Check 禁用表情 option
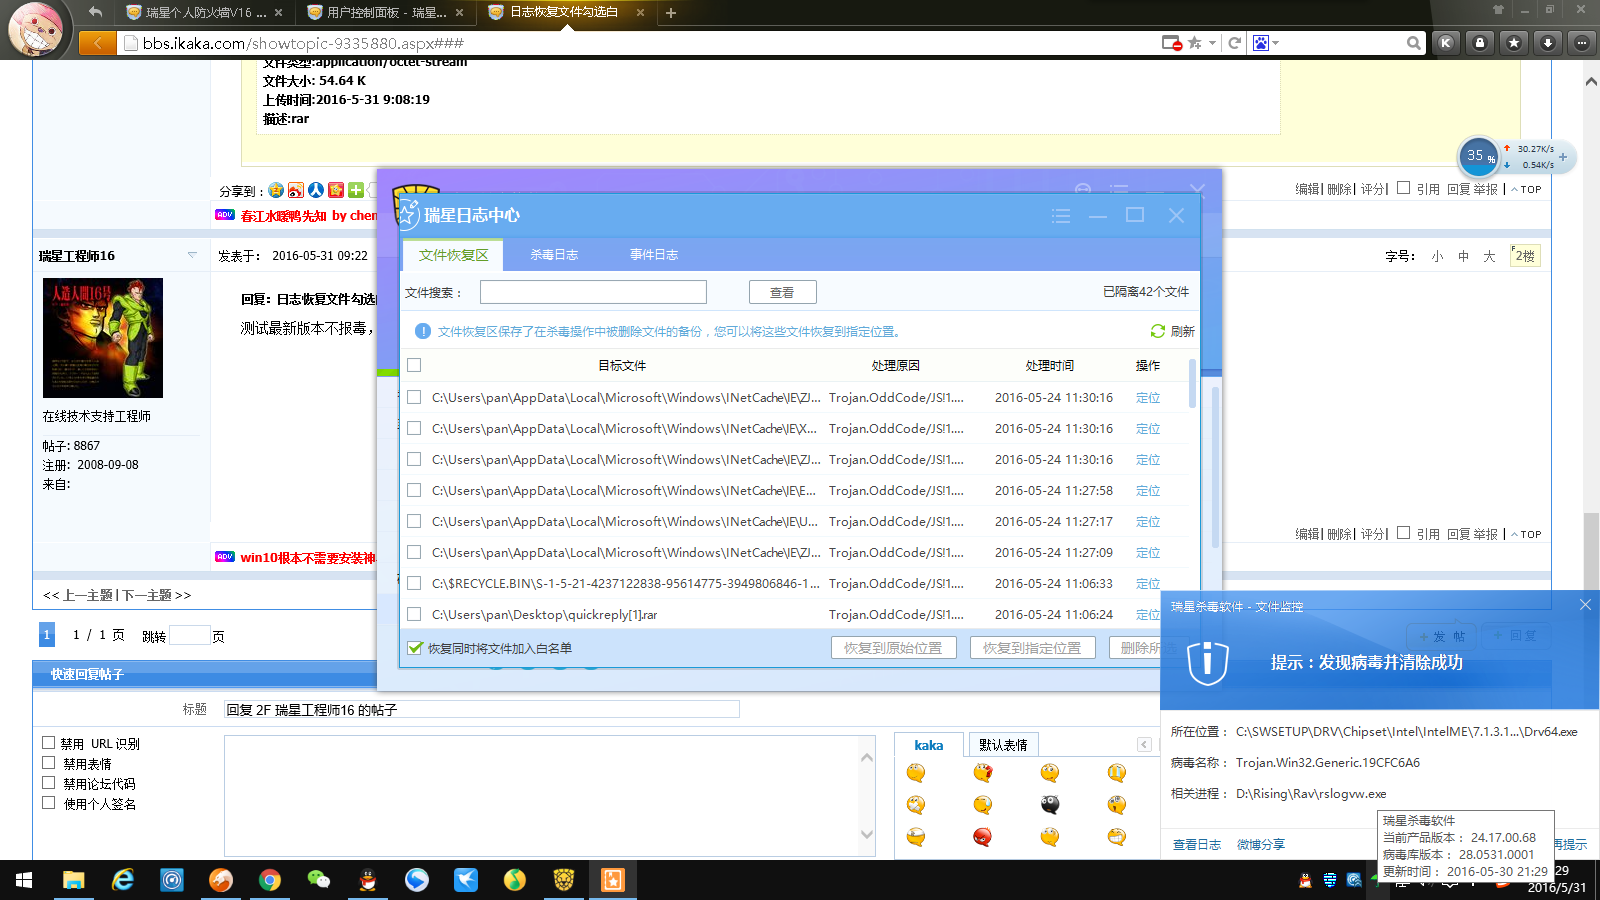1600x900 pixels. 48,763
